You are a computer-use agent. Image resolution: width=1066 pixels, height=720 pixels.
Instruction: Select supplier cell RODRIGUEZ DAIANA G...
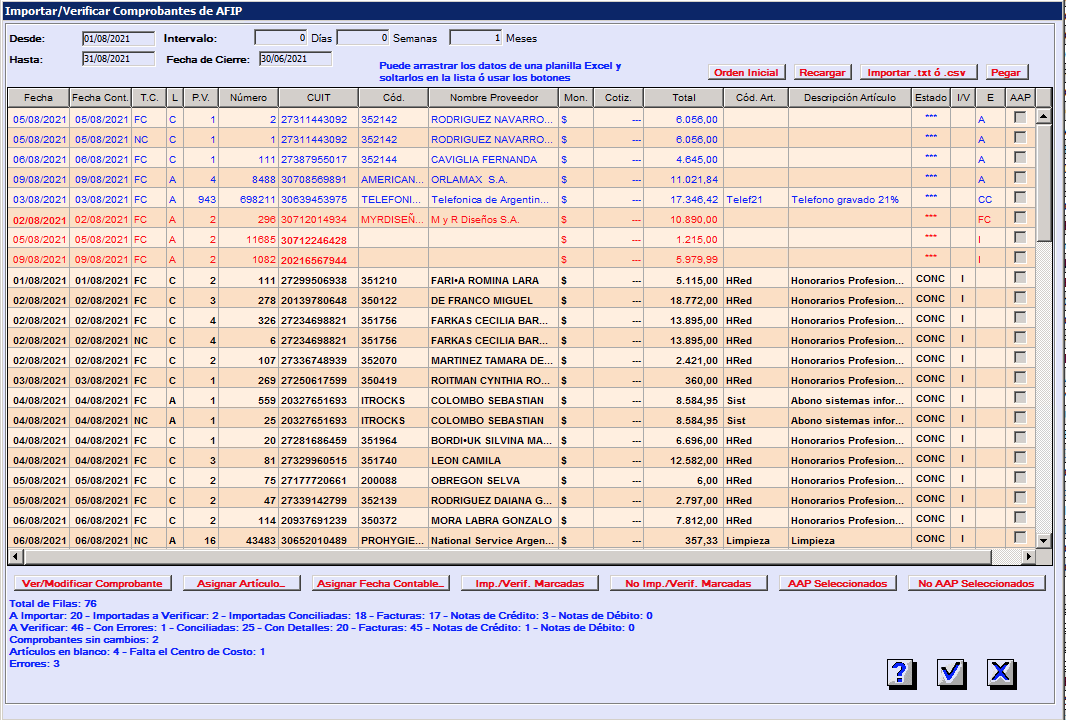coord(494,500)
